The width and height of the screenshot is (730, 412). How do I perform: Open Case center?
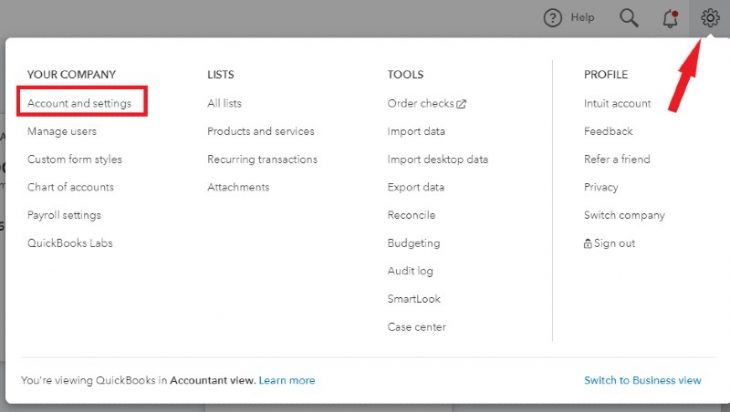(x=417, y=327)
